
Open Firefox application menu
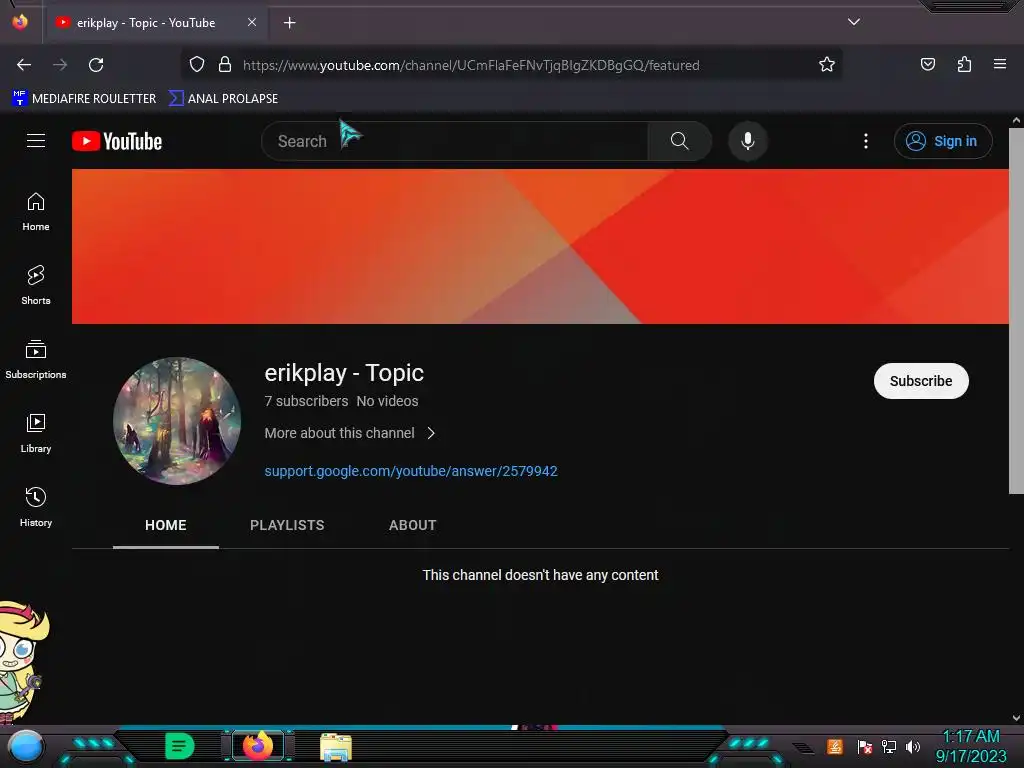[x=1000, y=65]
